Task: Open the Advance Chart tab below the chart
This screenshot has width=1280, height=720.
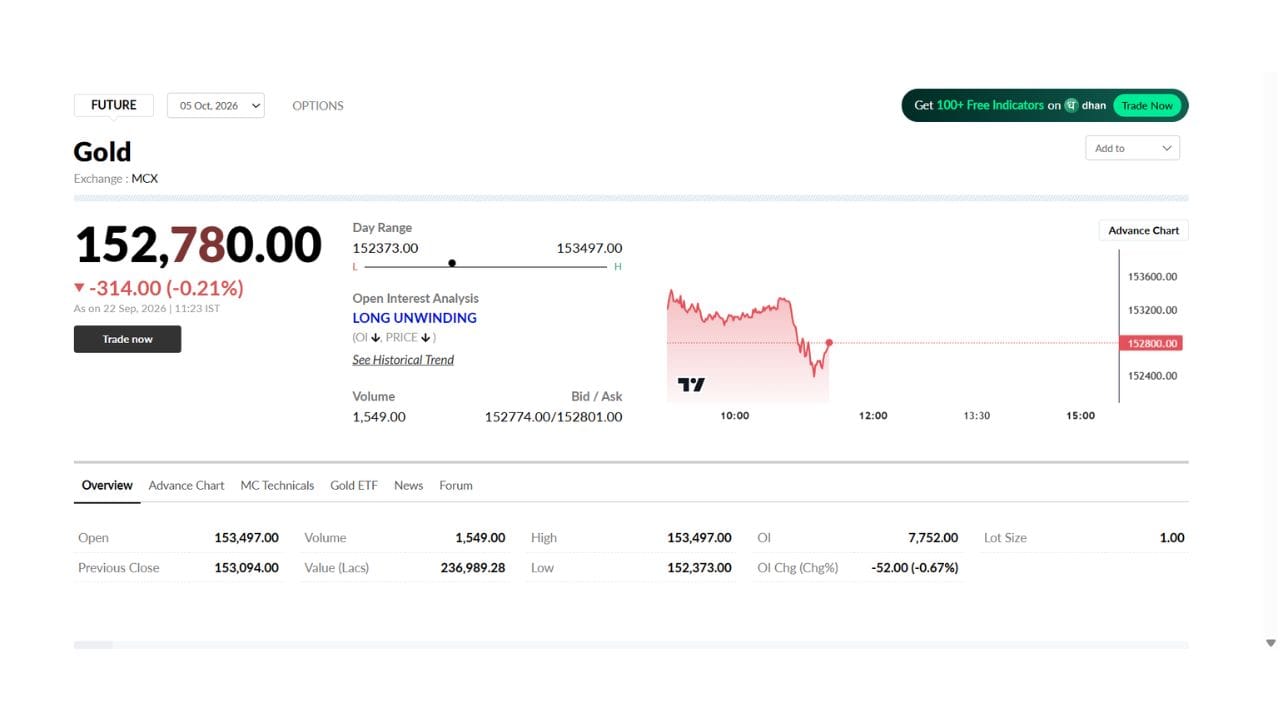Action: pos(186,485)
